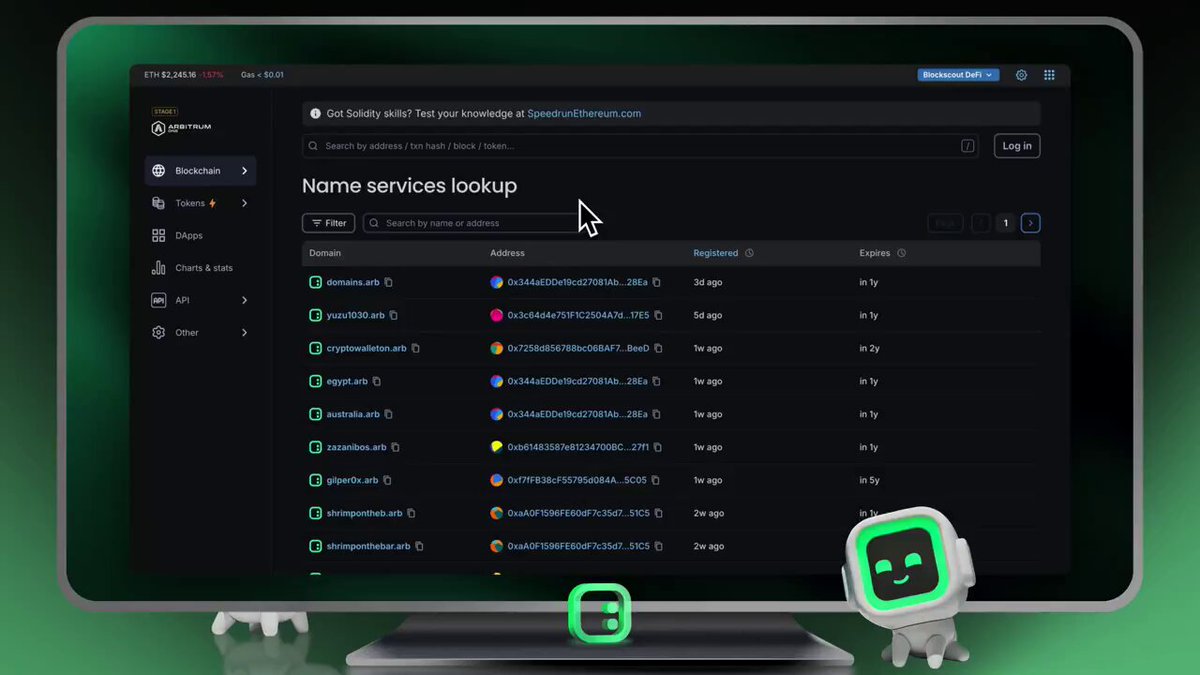This screenshot has height=675, width=1200.
Task: Expand the Tokens chevron arrow
Action: pos(244,203)
